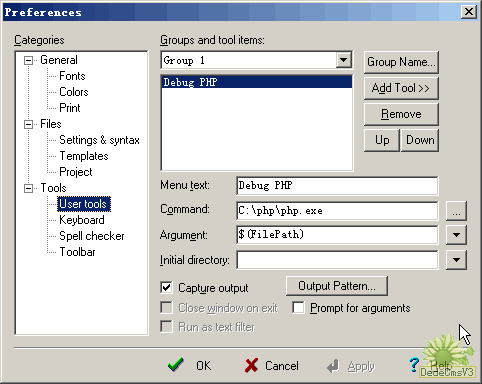This screenshot has height=384, width=482.
Task: Open Output Pattern... dialog
Action: click(x=337, y=286)
